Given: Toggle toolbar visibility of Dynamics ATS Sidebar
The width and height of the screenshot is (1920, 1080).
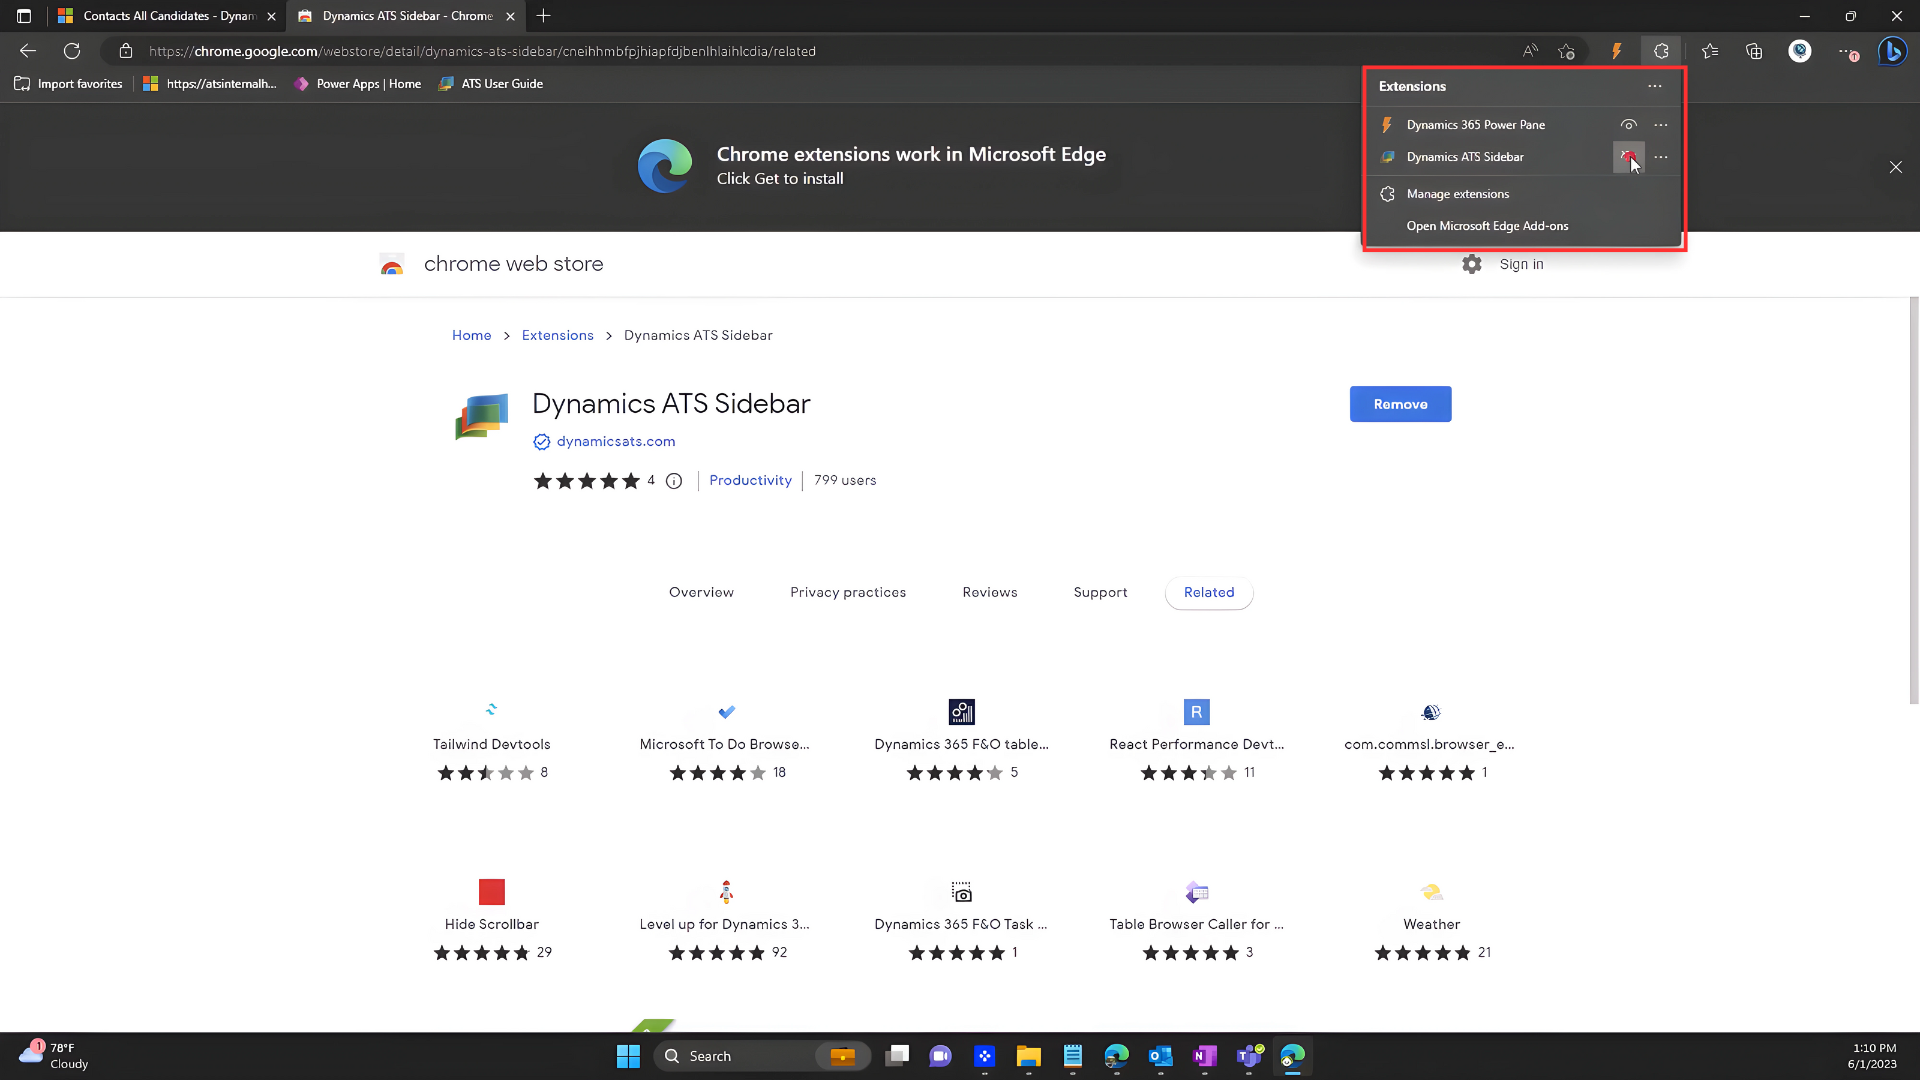Looking at the screenshot, I should (x=1628, y=157).
